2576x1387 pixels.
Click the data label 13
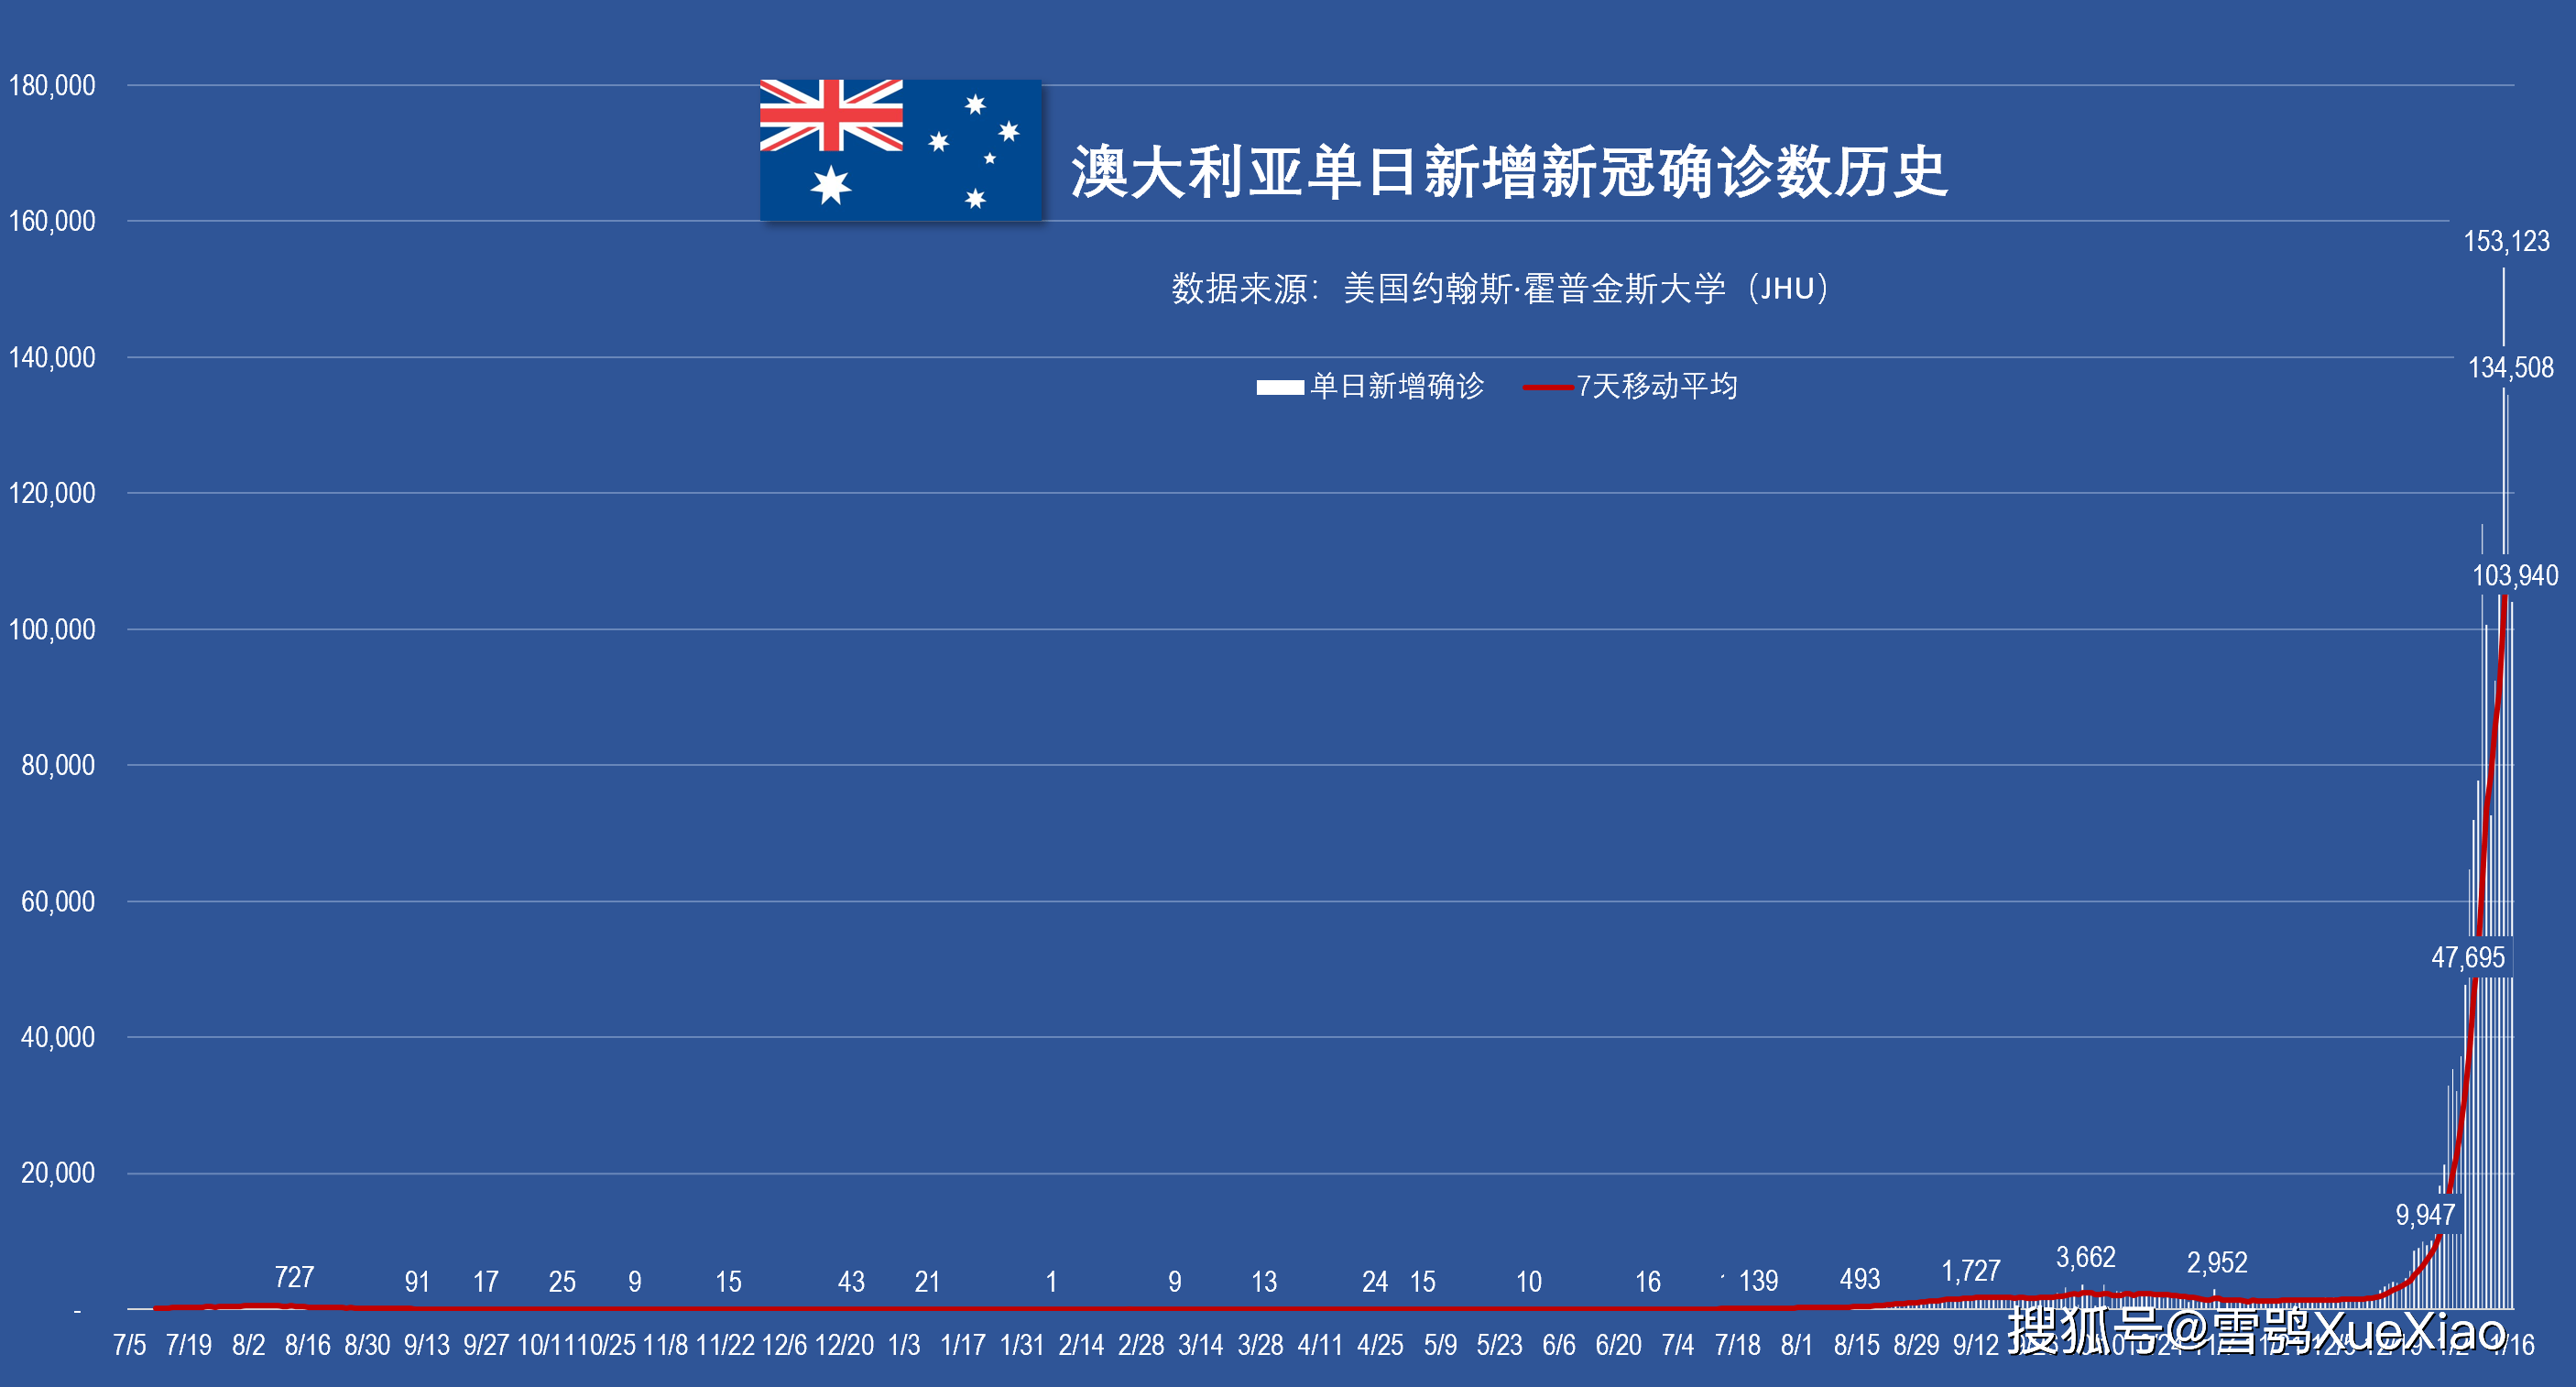pos(1264,1282)
